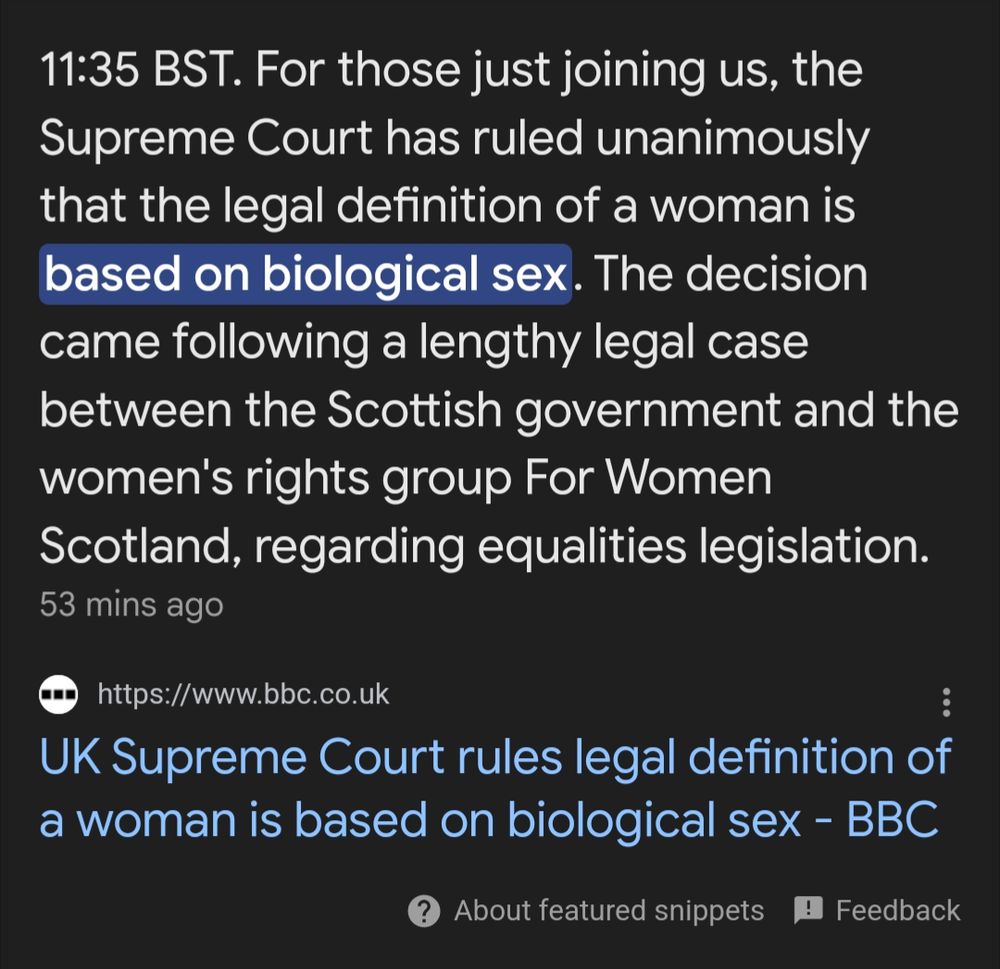1000x969 pixels.
Task: Click the question mark help icon
Action: pos(425,911)
